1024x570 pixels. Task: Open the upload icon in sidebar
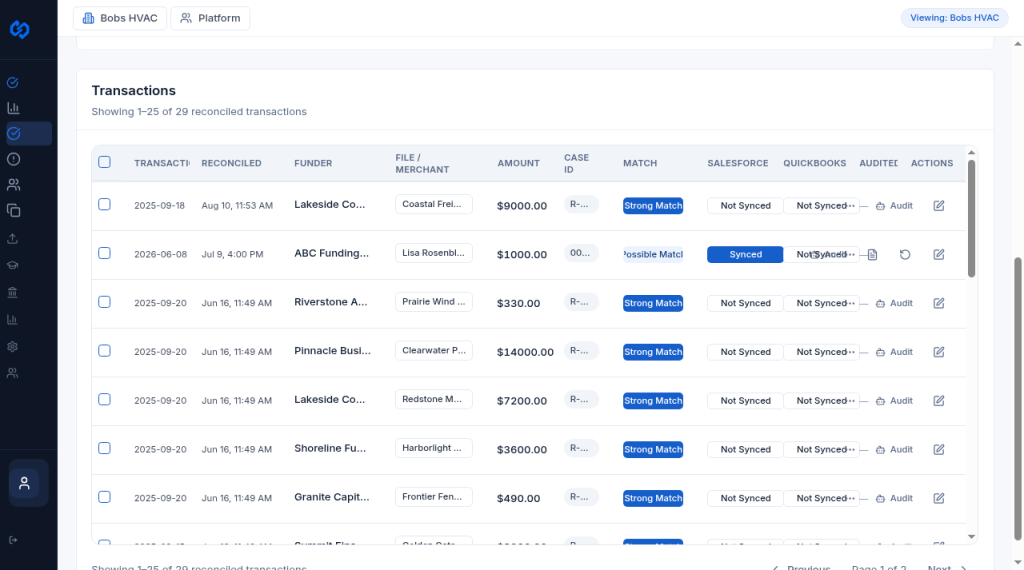point(12,238)
